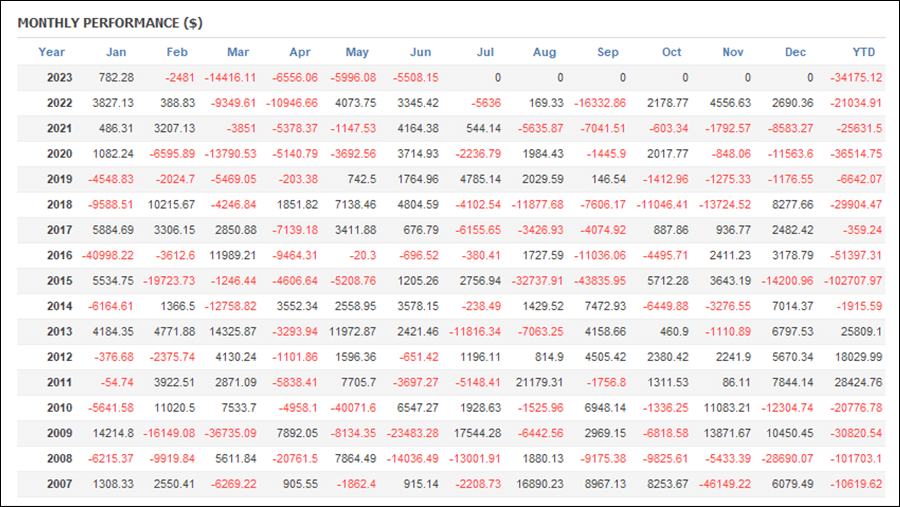Click the Year column header
The height and width of the screenshot is (507, 900).
click(51, 52)
